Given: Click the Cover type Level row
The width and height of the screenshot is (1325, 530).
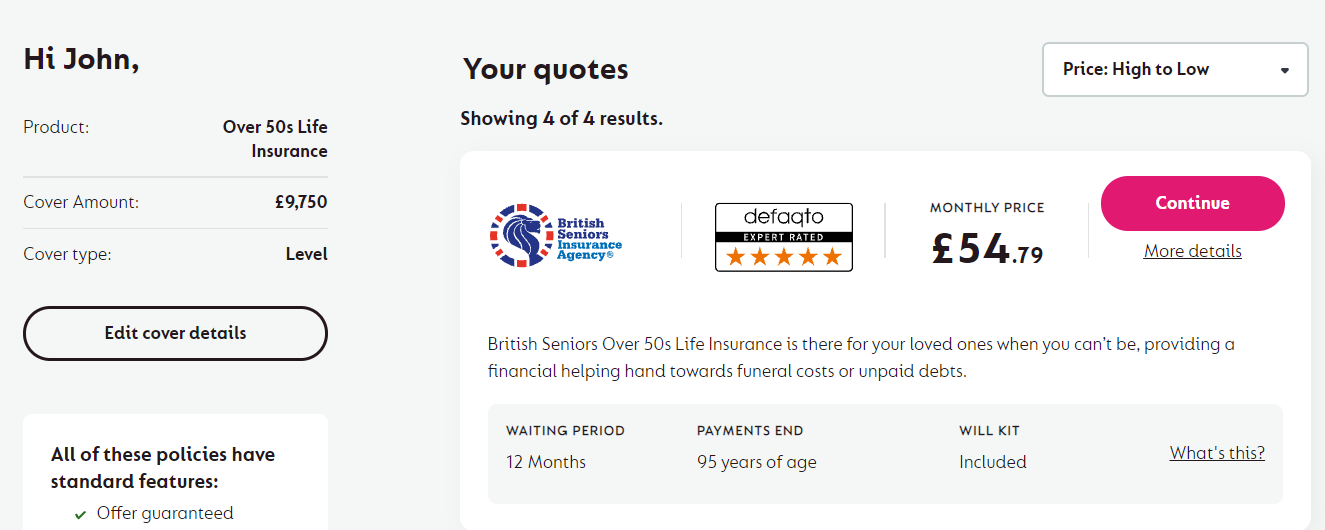Looking at the screenshot, I should 175,254.
